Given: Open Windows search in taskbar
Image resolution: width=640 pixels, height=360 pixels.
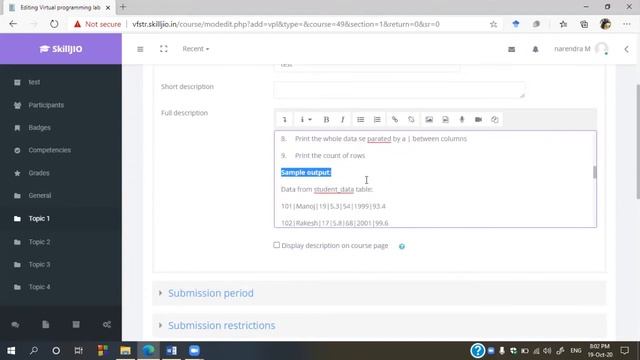Looking at the screenshot, I should [33, 351].
